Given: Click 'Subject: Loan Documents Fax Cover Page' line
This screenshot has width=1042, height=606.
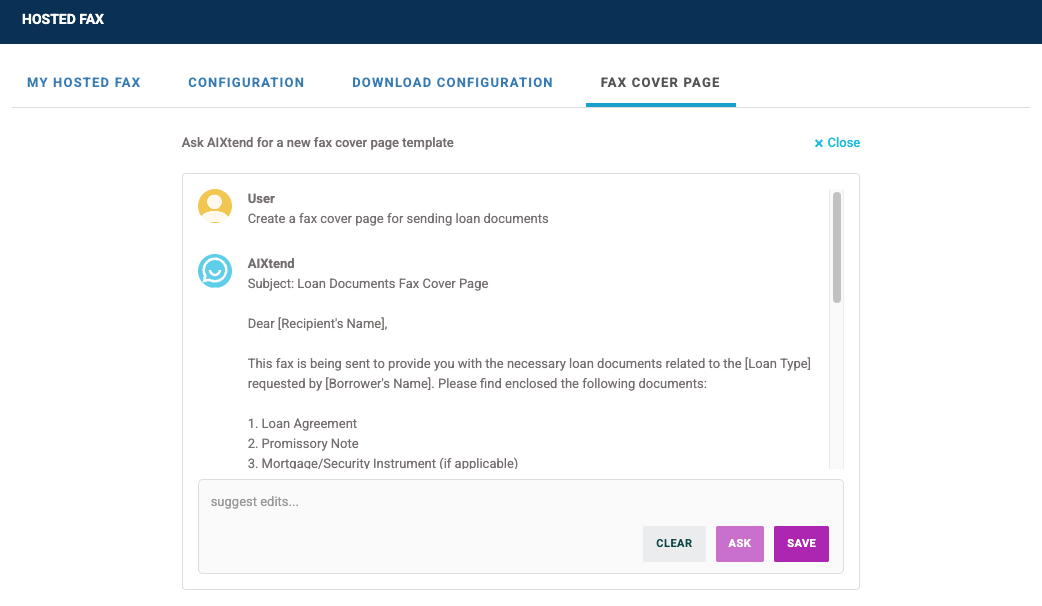Looking at the screenshot, I should click(368, 284).
